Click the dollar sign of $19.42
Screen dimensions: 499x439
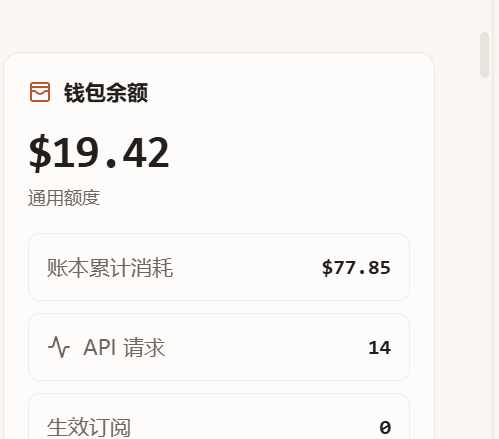coord(40,153)
